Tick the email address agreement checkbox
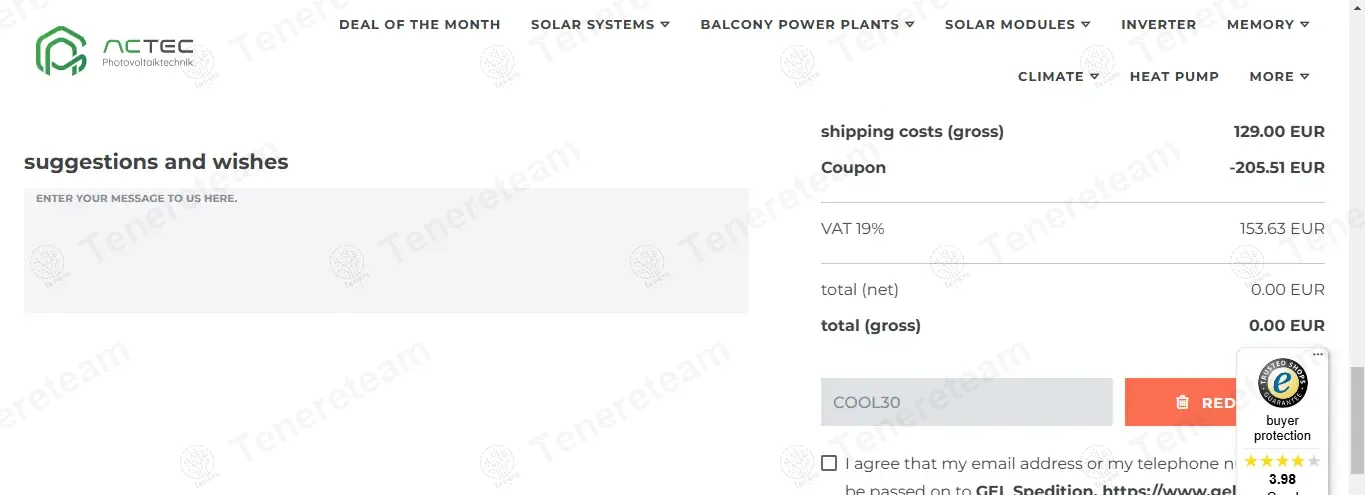 (829, 463)
